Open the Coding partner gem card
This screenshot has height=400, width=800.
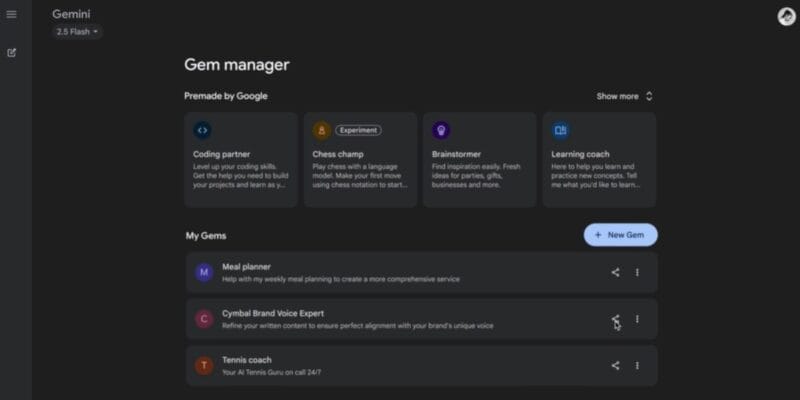tap(241, 160)
